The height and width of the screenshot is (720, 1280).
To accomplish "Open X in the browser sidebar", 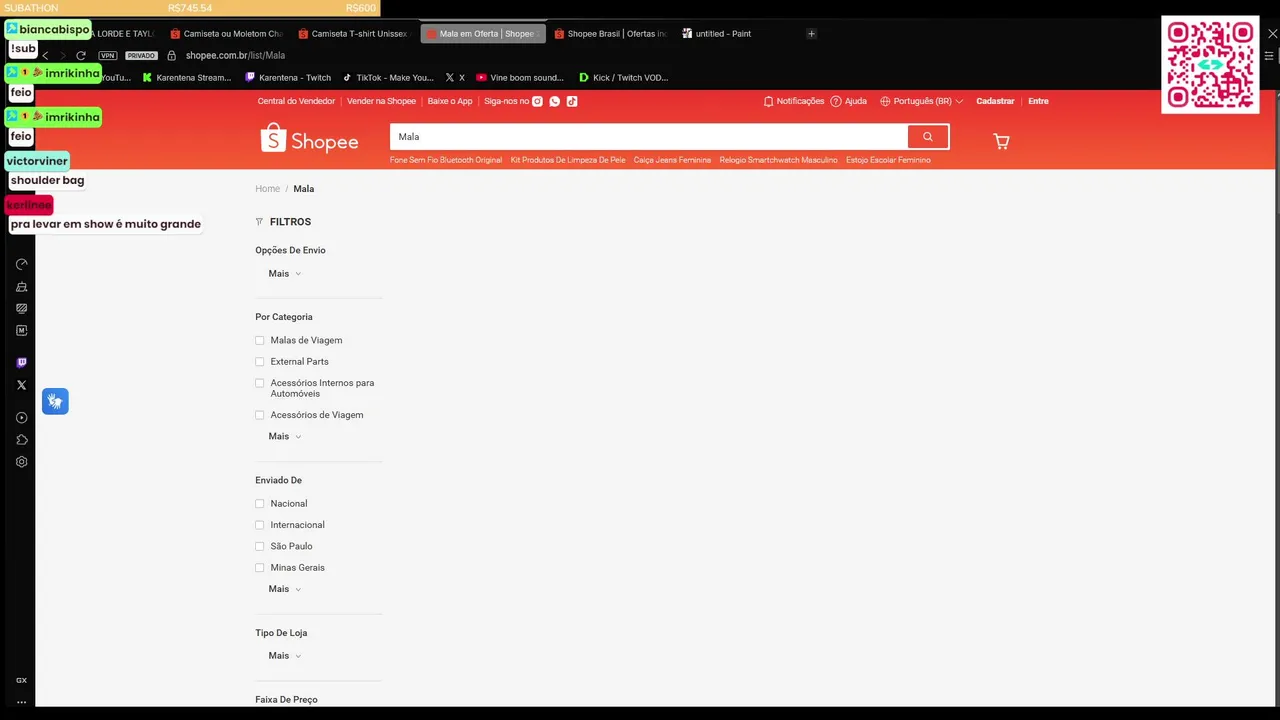I will click(x=21, y=385).
